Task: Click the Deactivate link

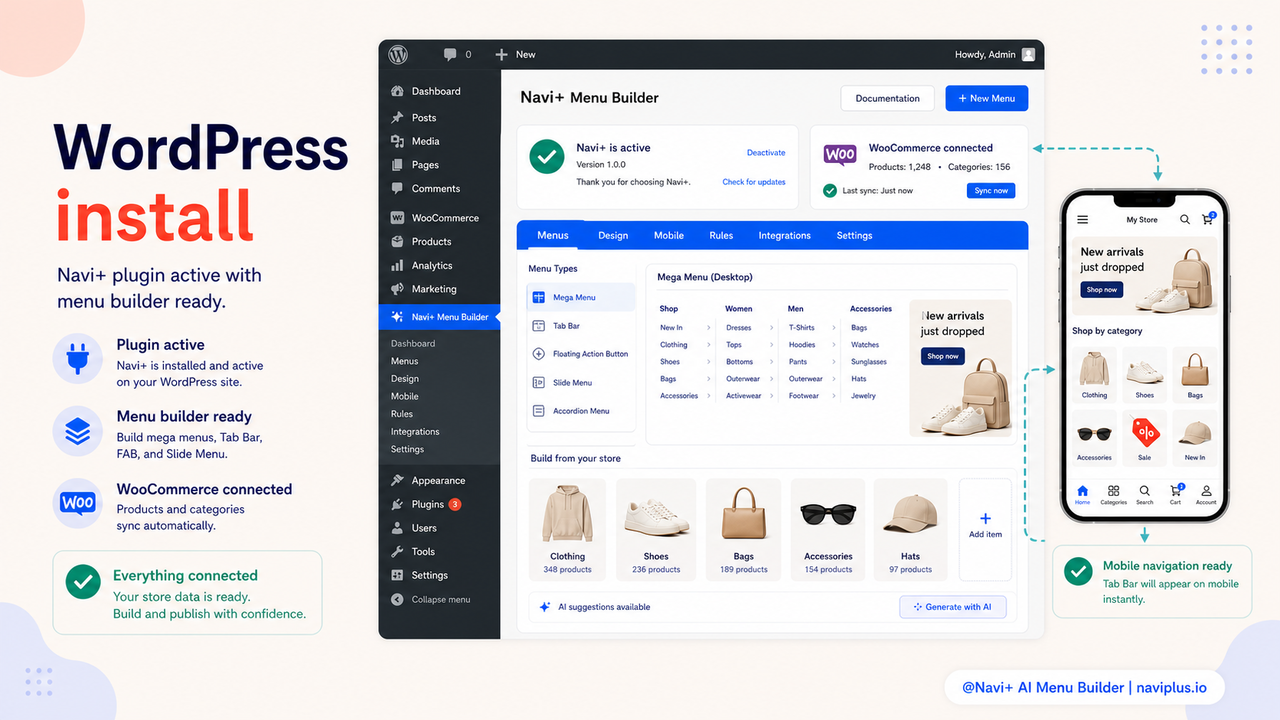Action: pyautogui.click(x=766, y=153)
